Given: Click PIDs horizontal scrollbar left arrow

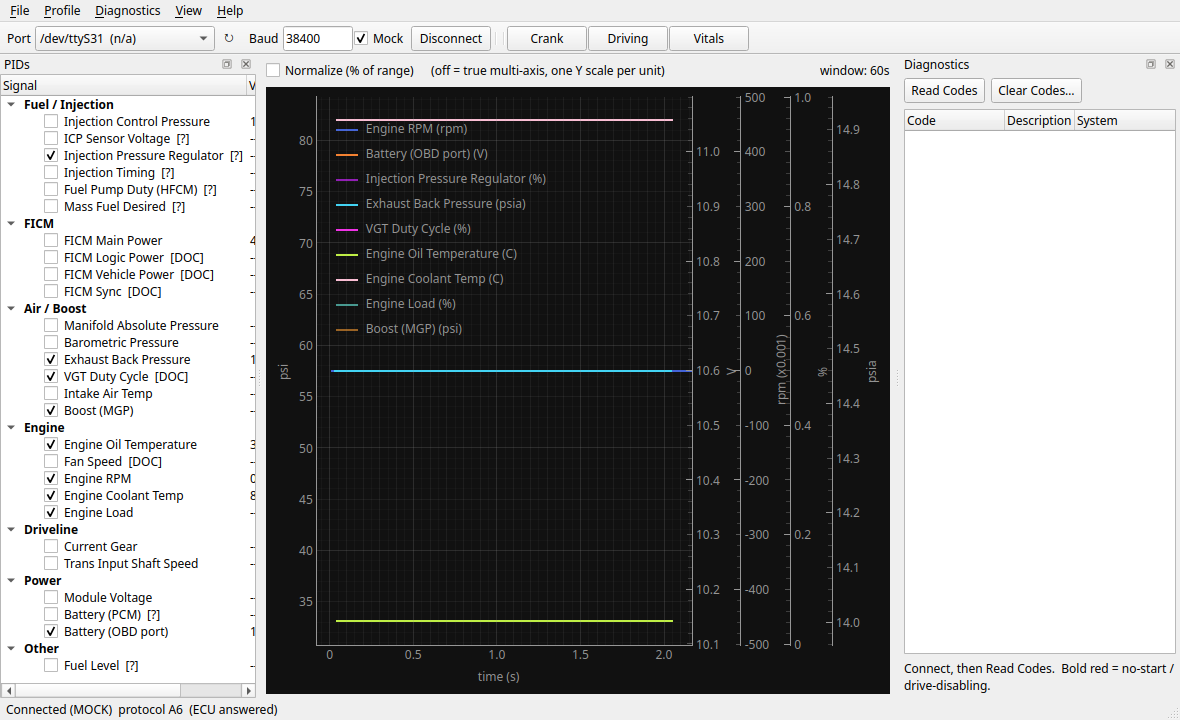Looking at the screenshot, I should click(8, 690).
